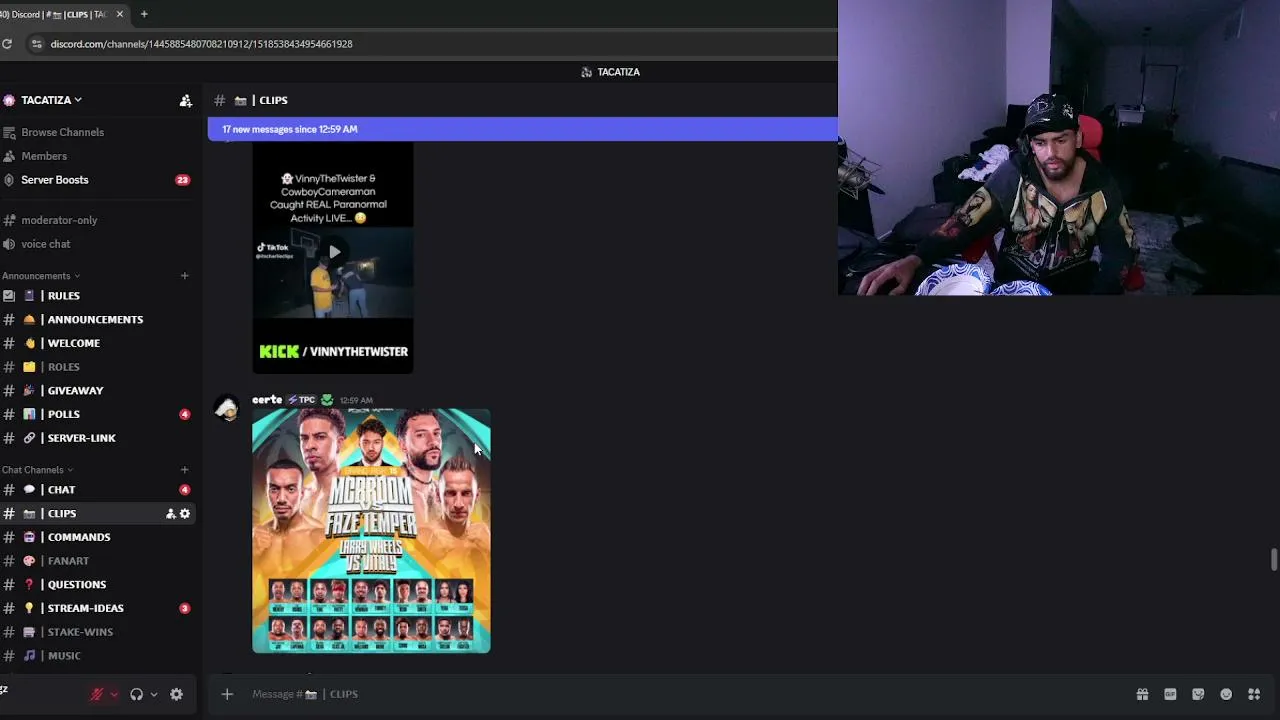Open the RULES channel
The height and width of the screenshot is (720, 1280).
tap(63, 296)
